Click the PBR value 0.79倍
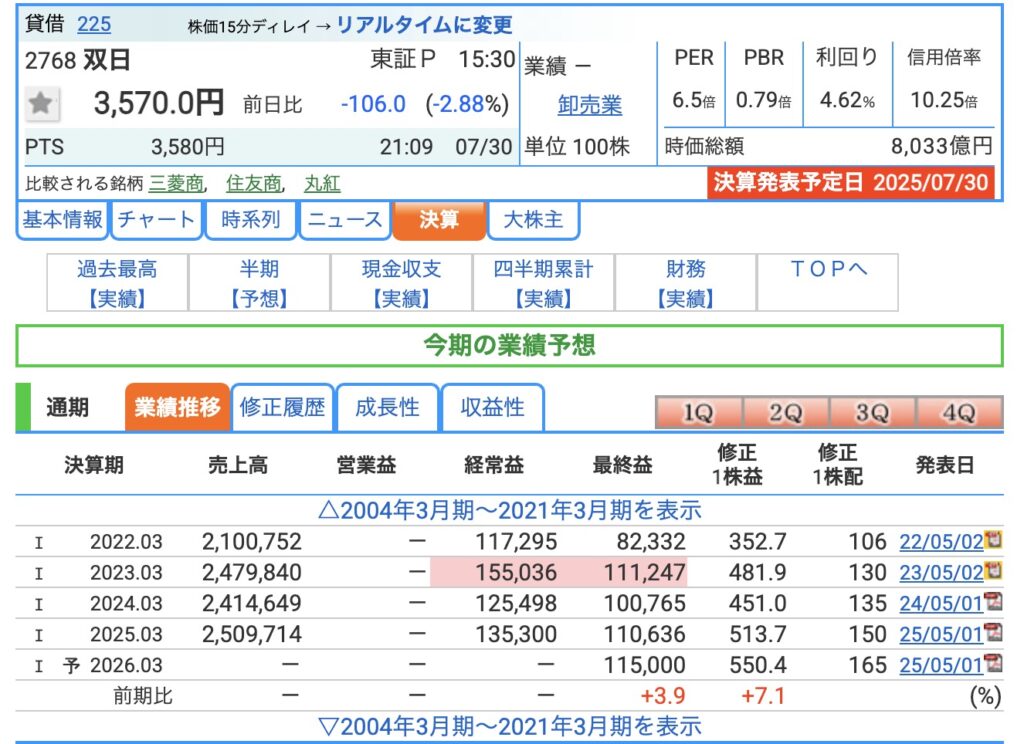The width and height of the screenshot is (1024, 744). point(763,100)
